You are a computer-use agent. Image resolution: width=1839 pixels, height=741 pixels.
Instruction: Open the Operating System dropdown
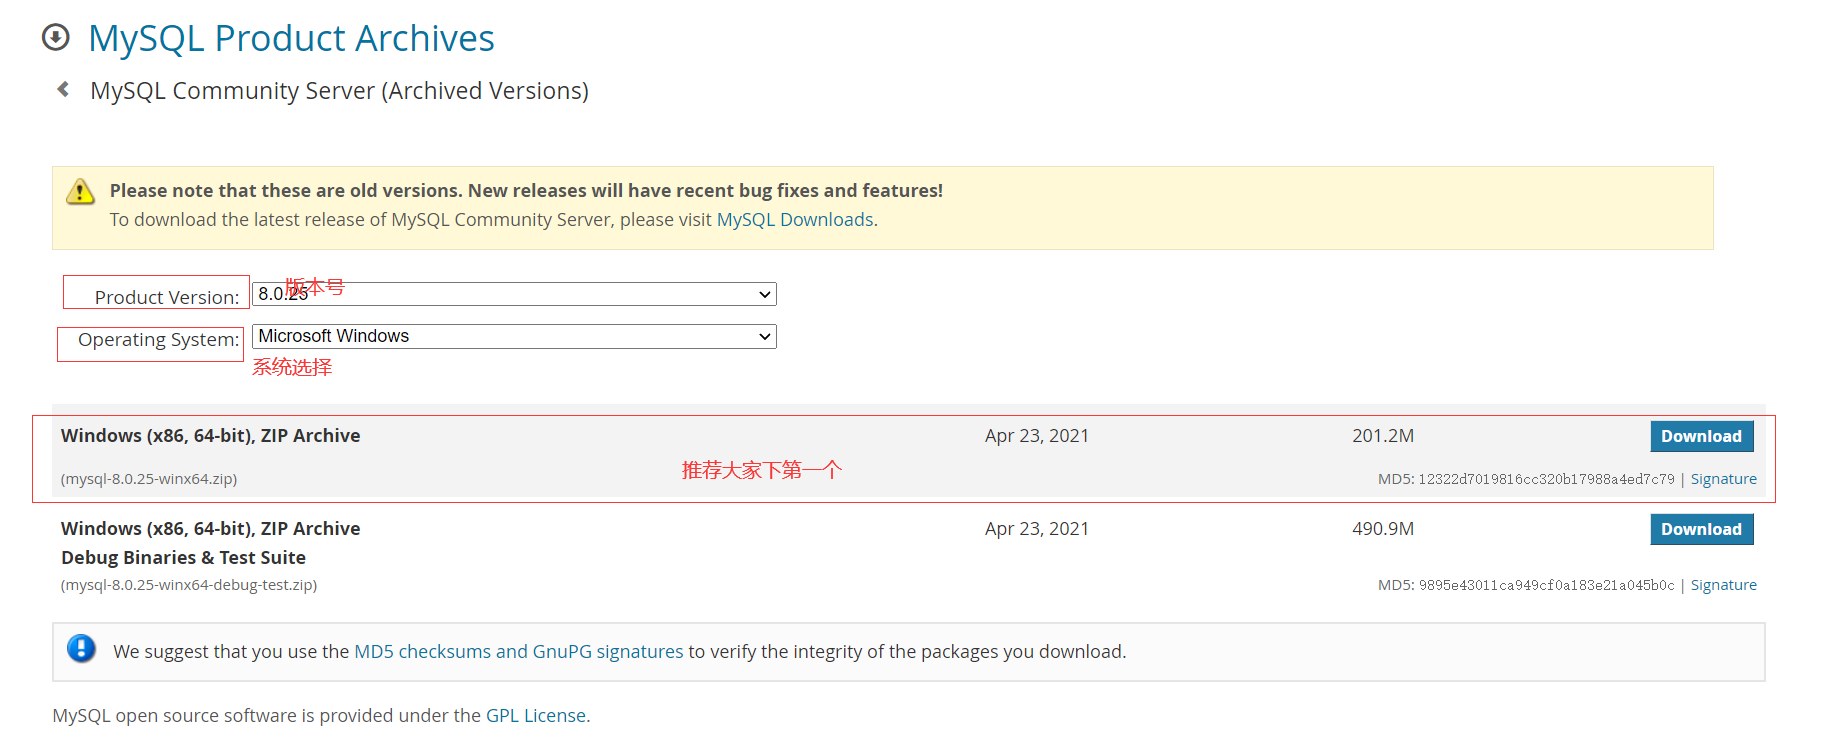[x=514, y=336]
